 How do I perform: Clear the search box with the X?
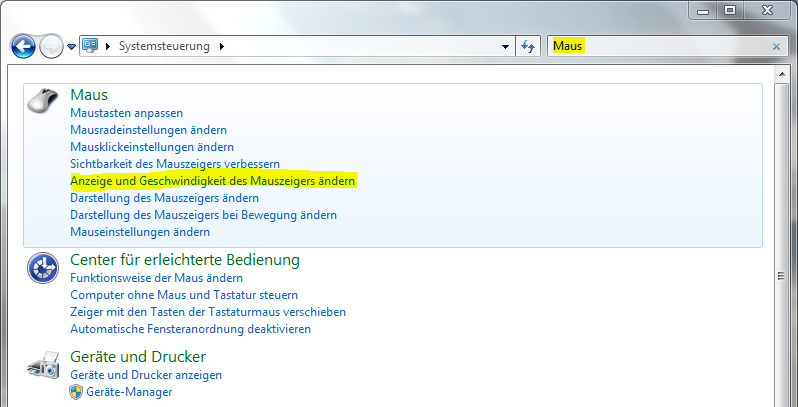776,46
